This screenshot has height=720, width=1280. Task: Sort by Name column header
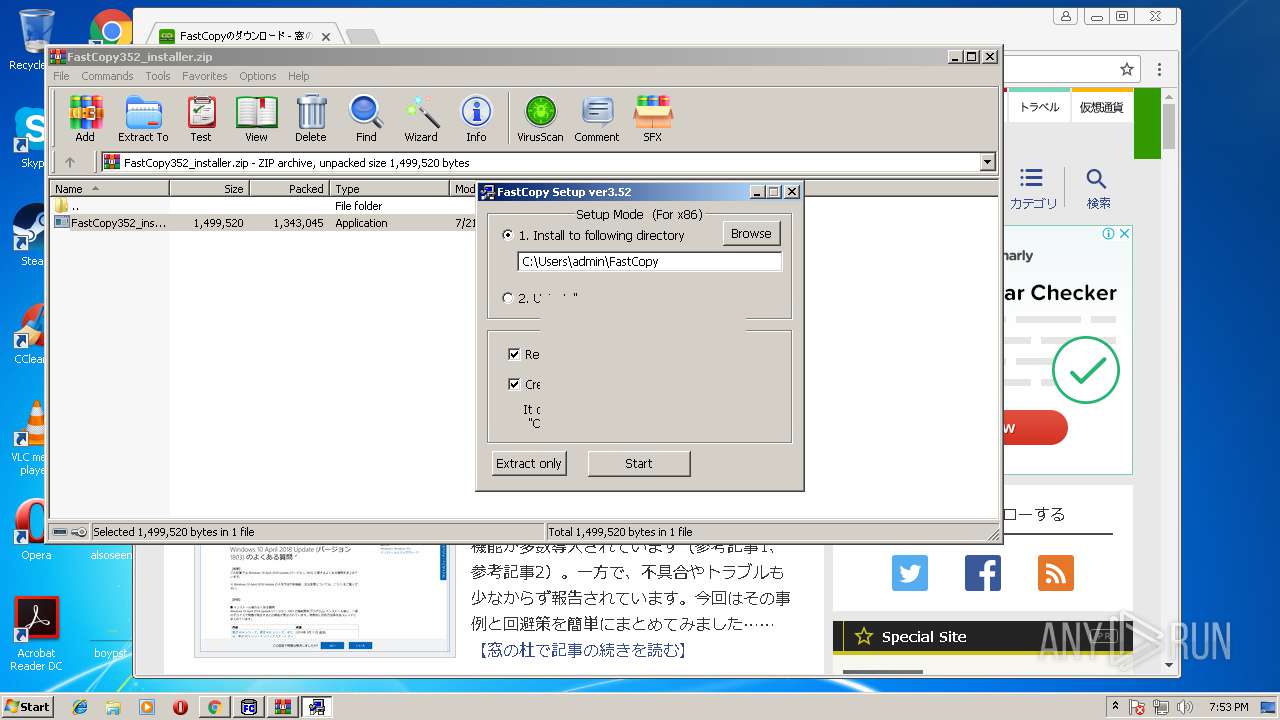[x=110, y=188]
